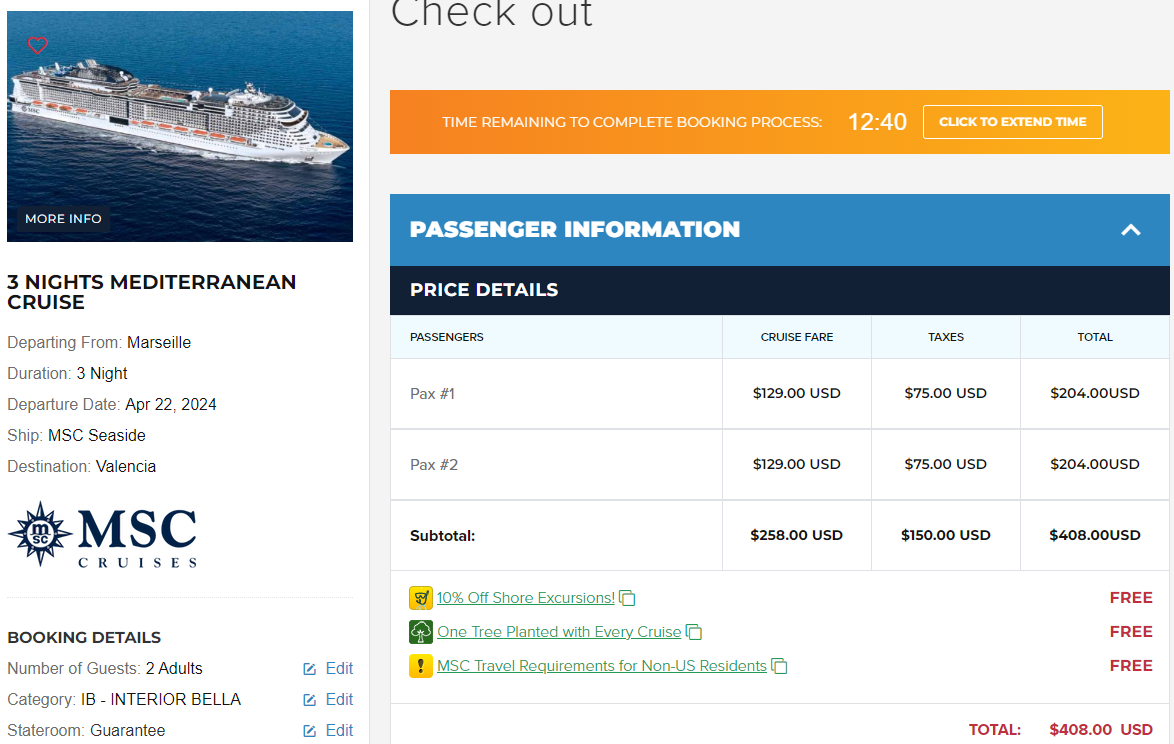
Task: Click copy icon beside MSC Travel Requirements link
Action: click(779, 665)
